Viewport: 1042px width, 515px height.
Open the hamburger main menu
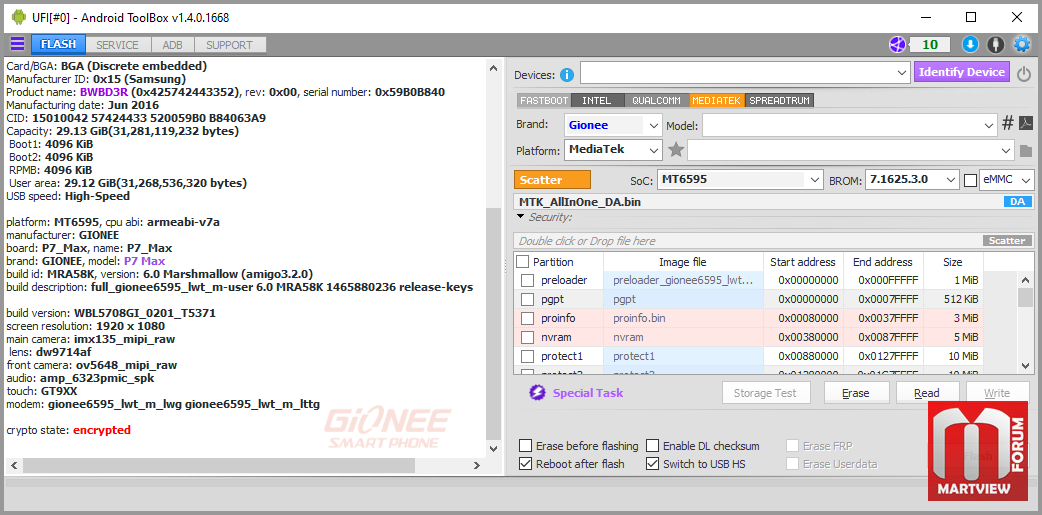coord(17,45)
